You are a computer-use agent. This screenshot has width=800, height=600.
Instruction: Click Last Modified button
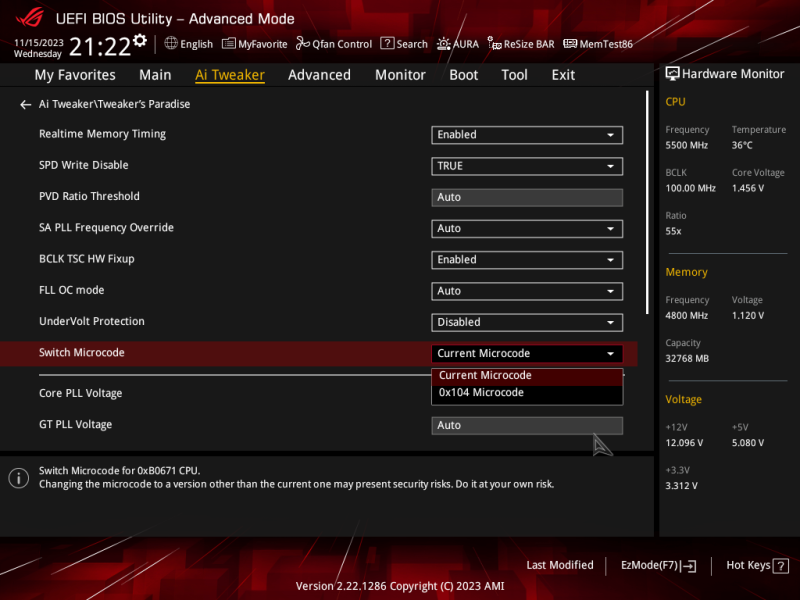(x=560, y=565)
